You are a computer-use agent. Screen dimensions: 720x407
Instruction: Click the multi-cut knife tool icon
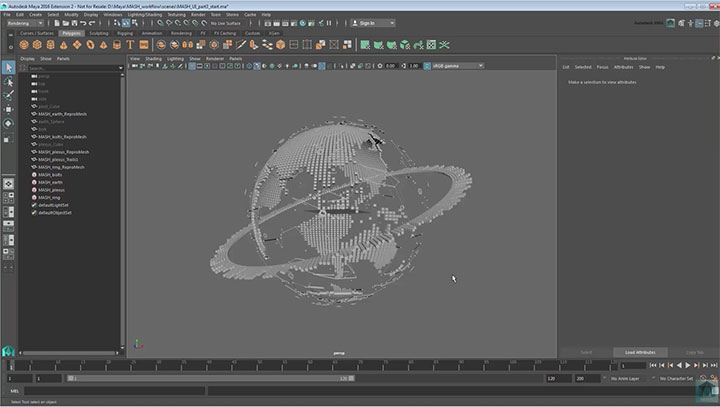click(241, 45)
